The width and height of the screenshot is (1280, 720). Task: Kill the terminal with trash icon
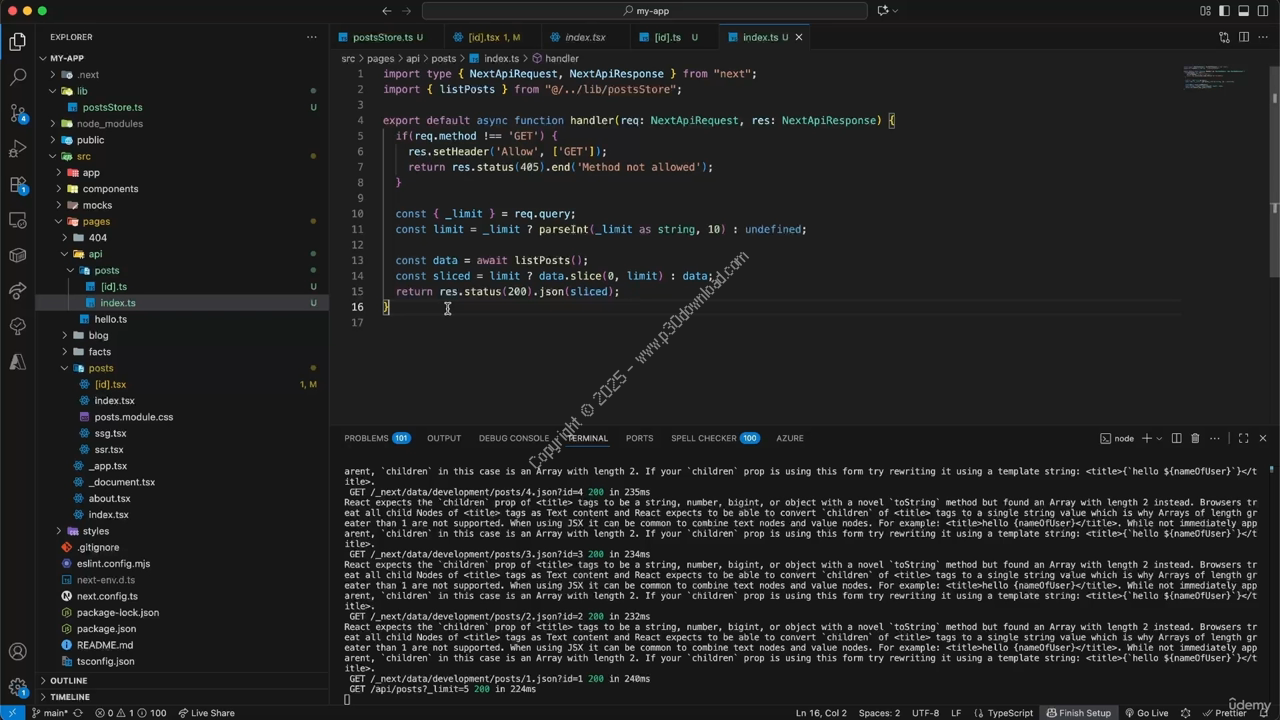(1194, 438)
